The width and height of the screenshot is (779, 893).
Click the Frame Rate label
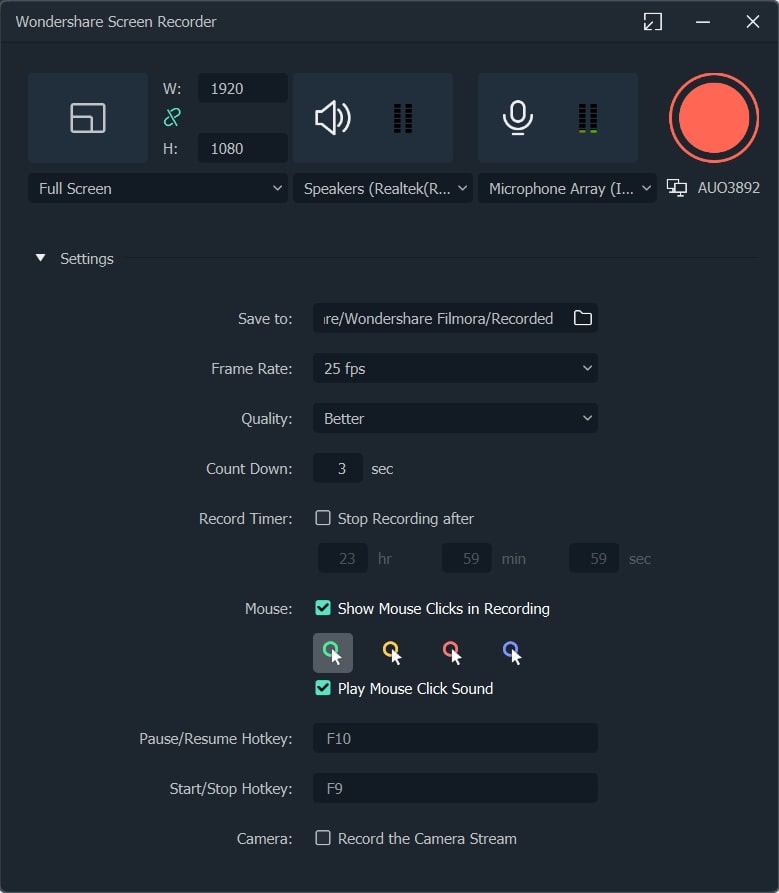252,368
